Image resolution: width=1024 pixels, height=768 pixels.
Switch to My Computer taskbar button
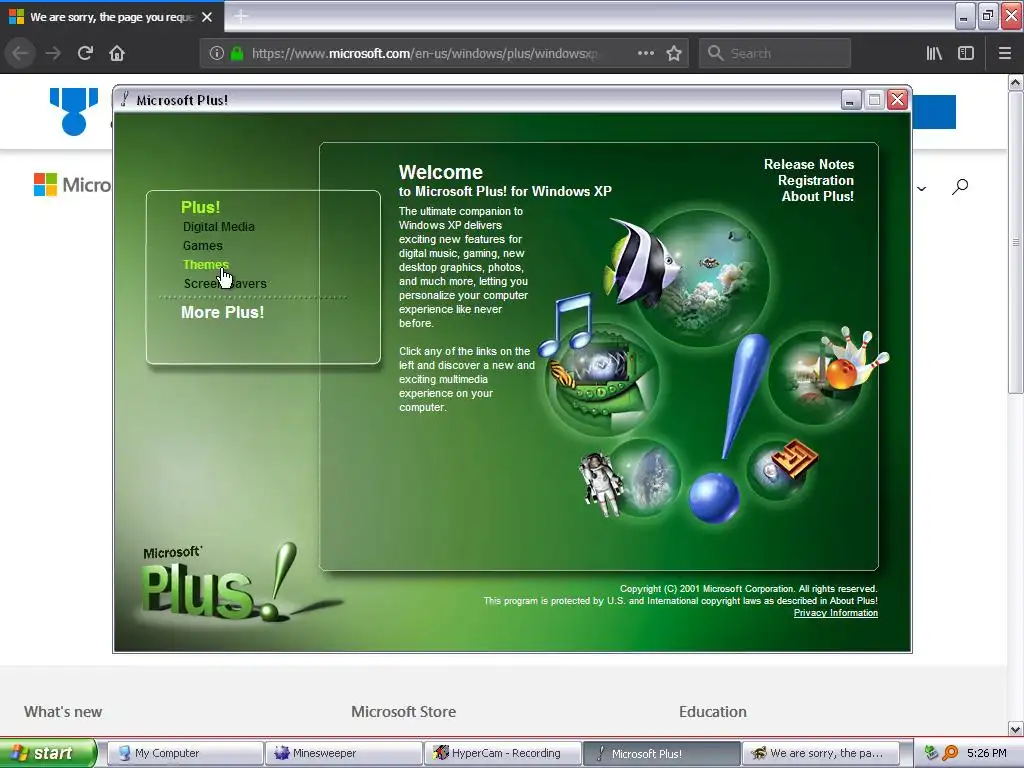(x=185, y=753)
